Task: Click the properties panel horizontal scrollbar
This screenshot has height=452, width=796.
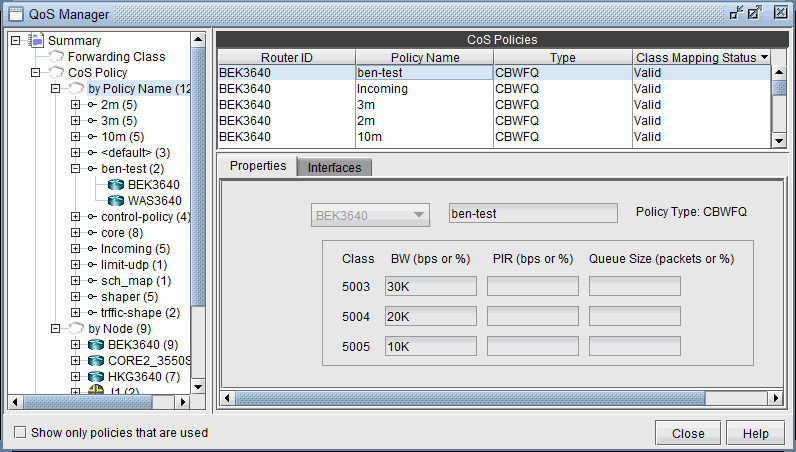Action: point(500,398)
